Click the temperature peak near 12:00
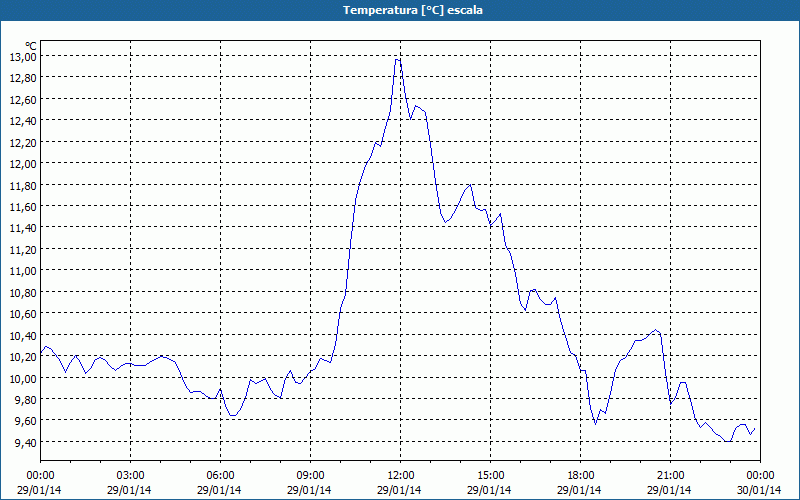Image resolution: width=800 pixels, height=500 pixels. point(398,60)
